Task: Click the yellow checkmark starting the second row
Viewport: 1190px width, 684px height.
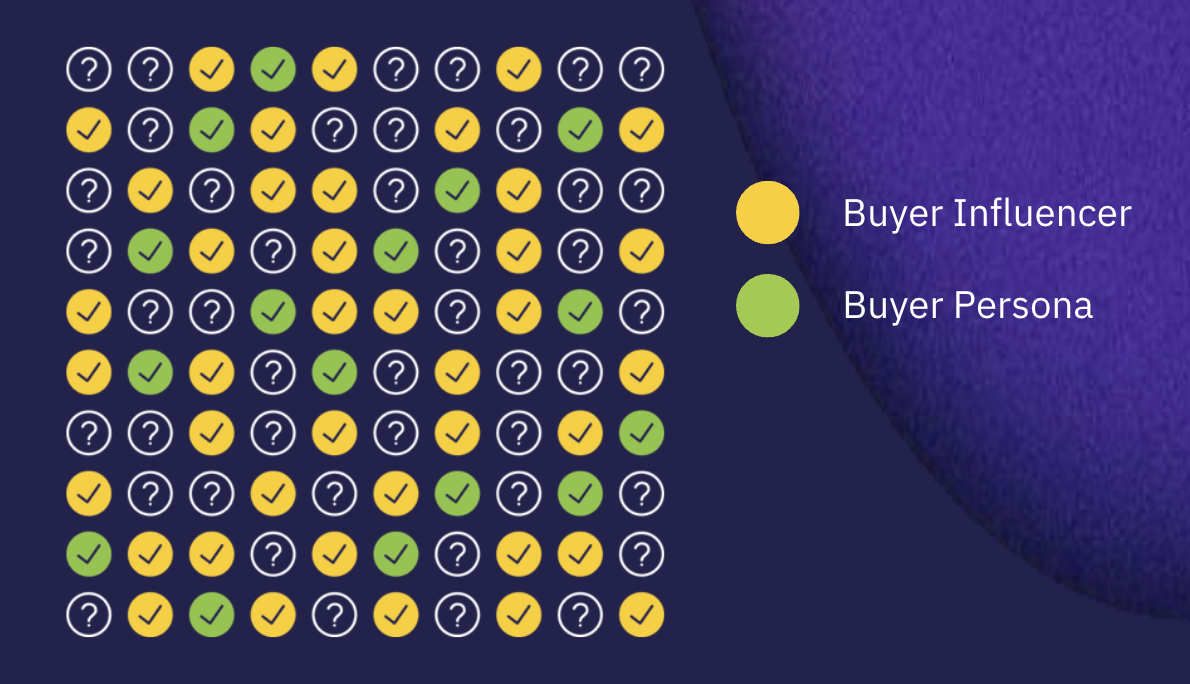Action: point(89,129)
